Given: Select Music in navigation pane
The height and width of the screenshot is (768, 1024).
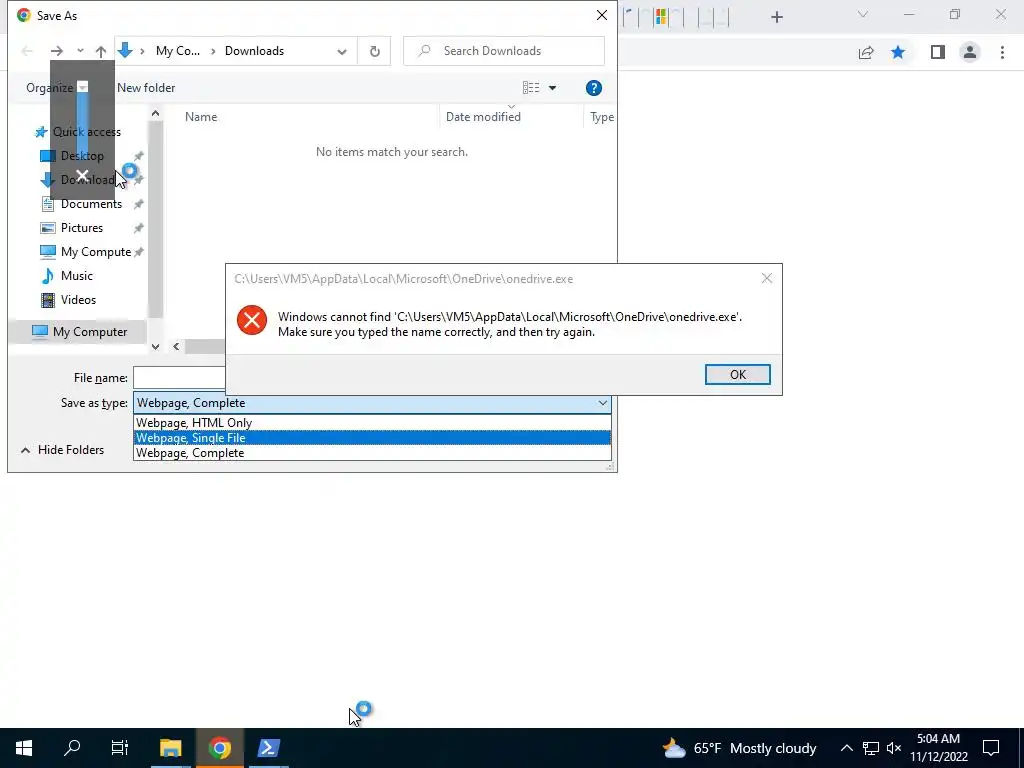Looking at the screenshot, I should (x=76, y=276).
